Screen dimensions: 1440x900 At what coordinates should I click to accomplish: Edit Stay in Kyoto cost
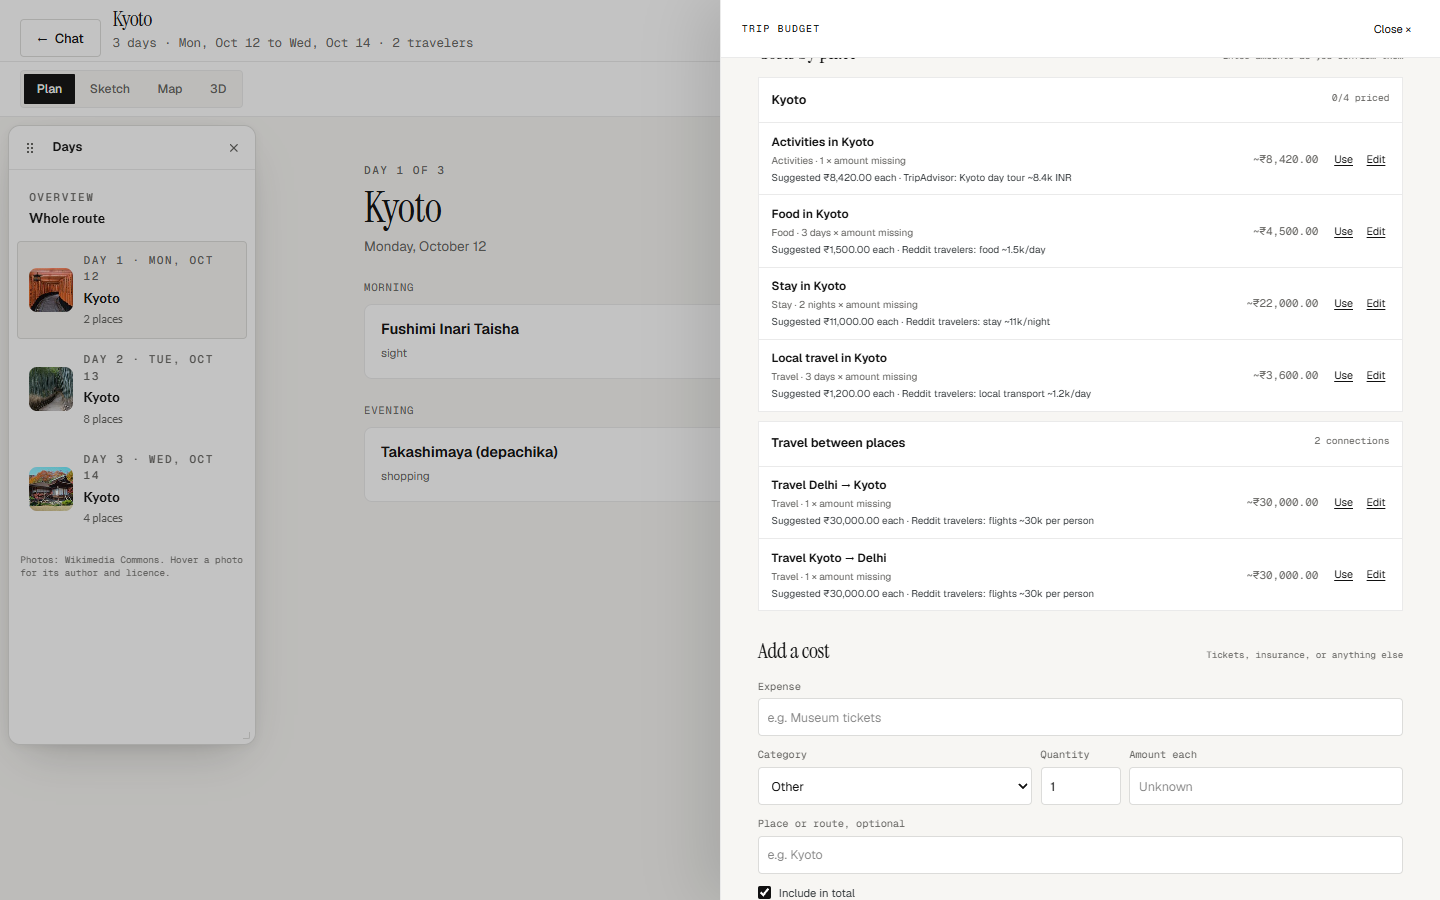(x=1376, y=304)
